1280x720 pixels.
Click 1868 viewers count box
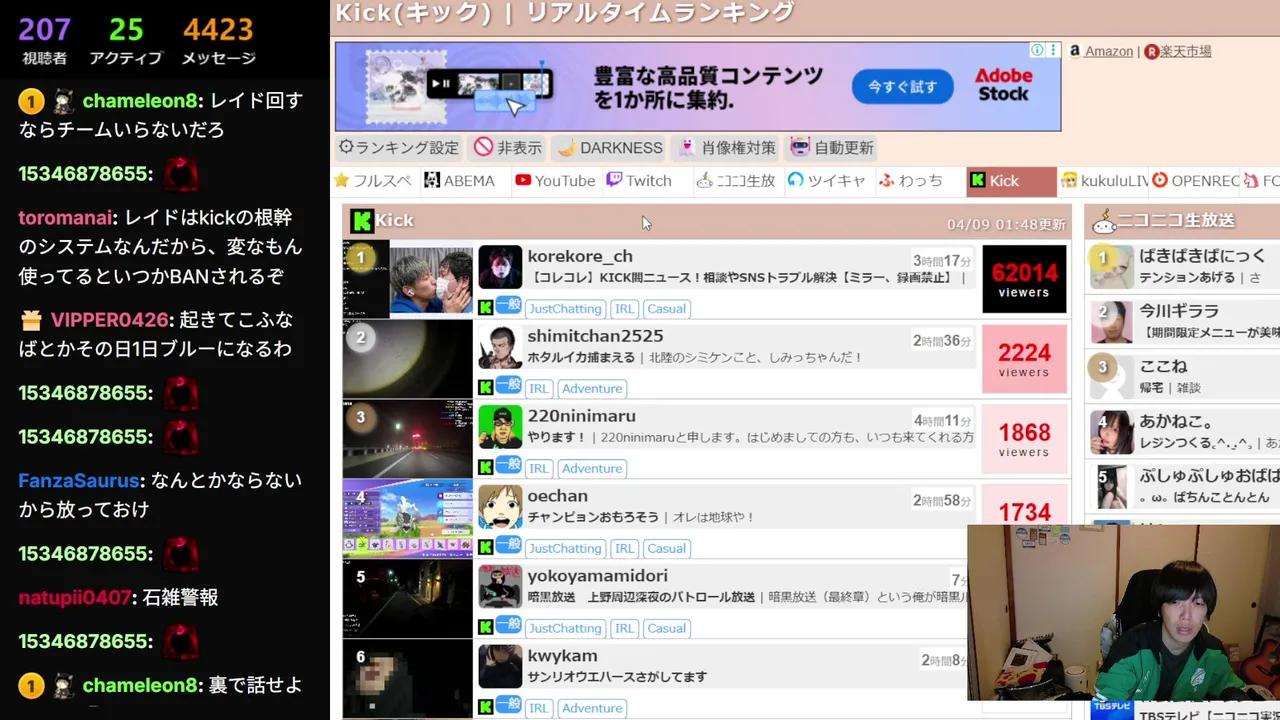(1024, 439)
